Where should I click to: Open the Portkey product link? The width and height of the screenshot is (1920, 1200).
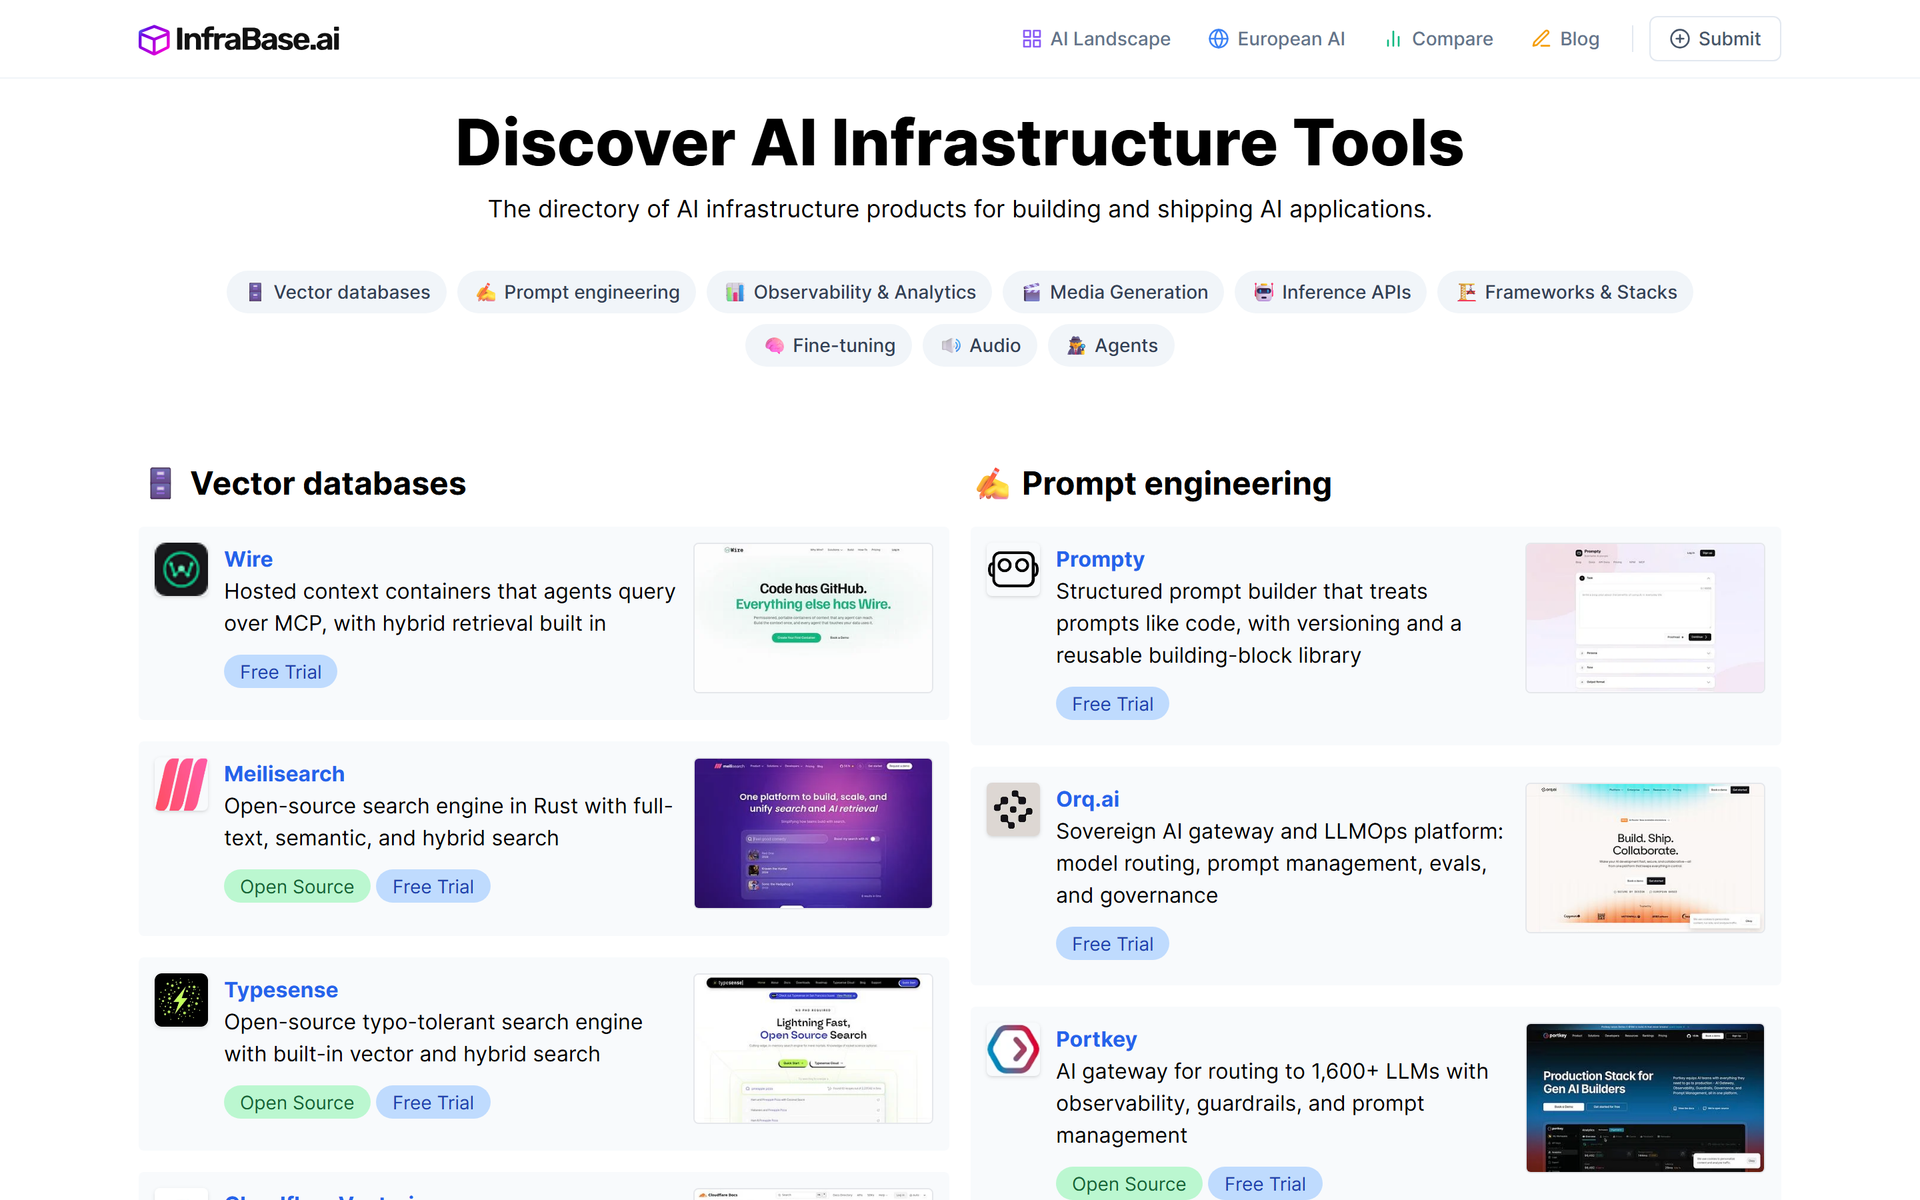1096,1039
